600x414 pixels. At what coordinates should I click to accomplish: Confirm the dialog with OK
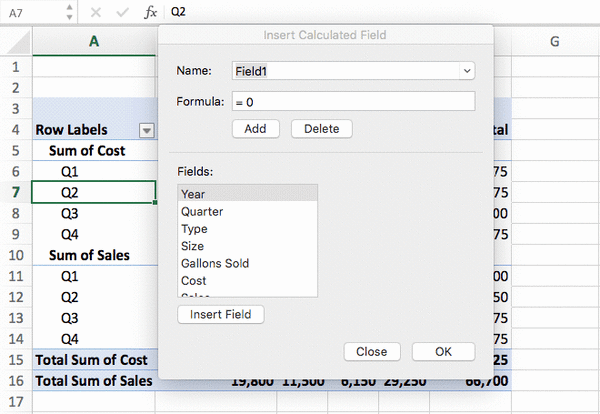(x=443, y=352)
